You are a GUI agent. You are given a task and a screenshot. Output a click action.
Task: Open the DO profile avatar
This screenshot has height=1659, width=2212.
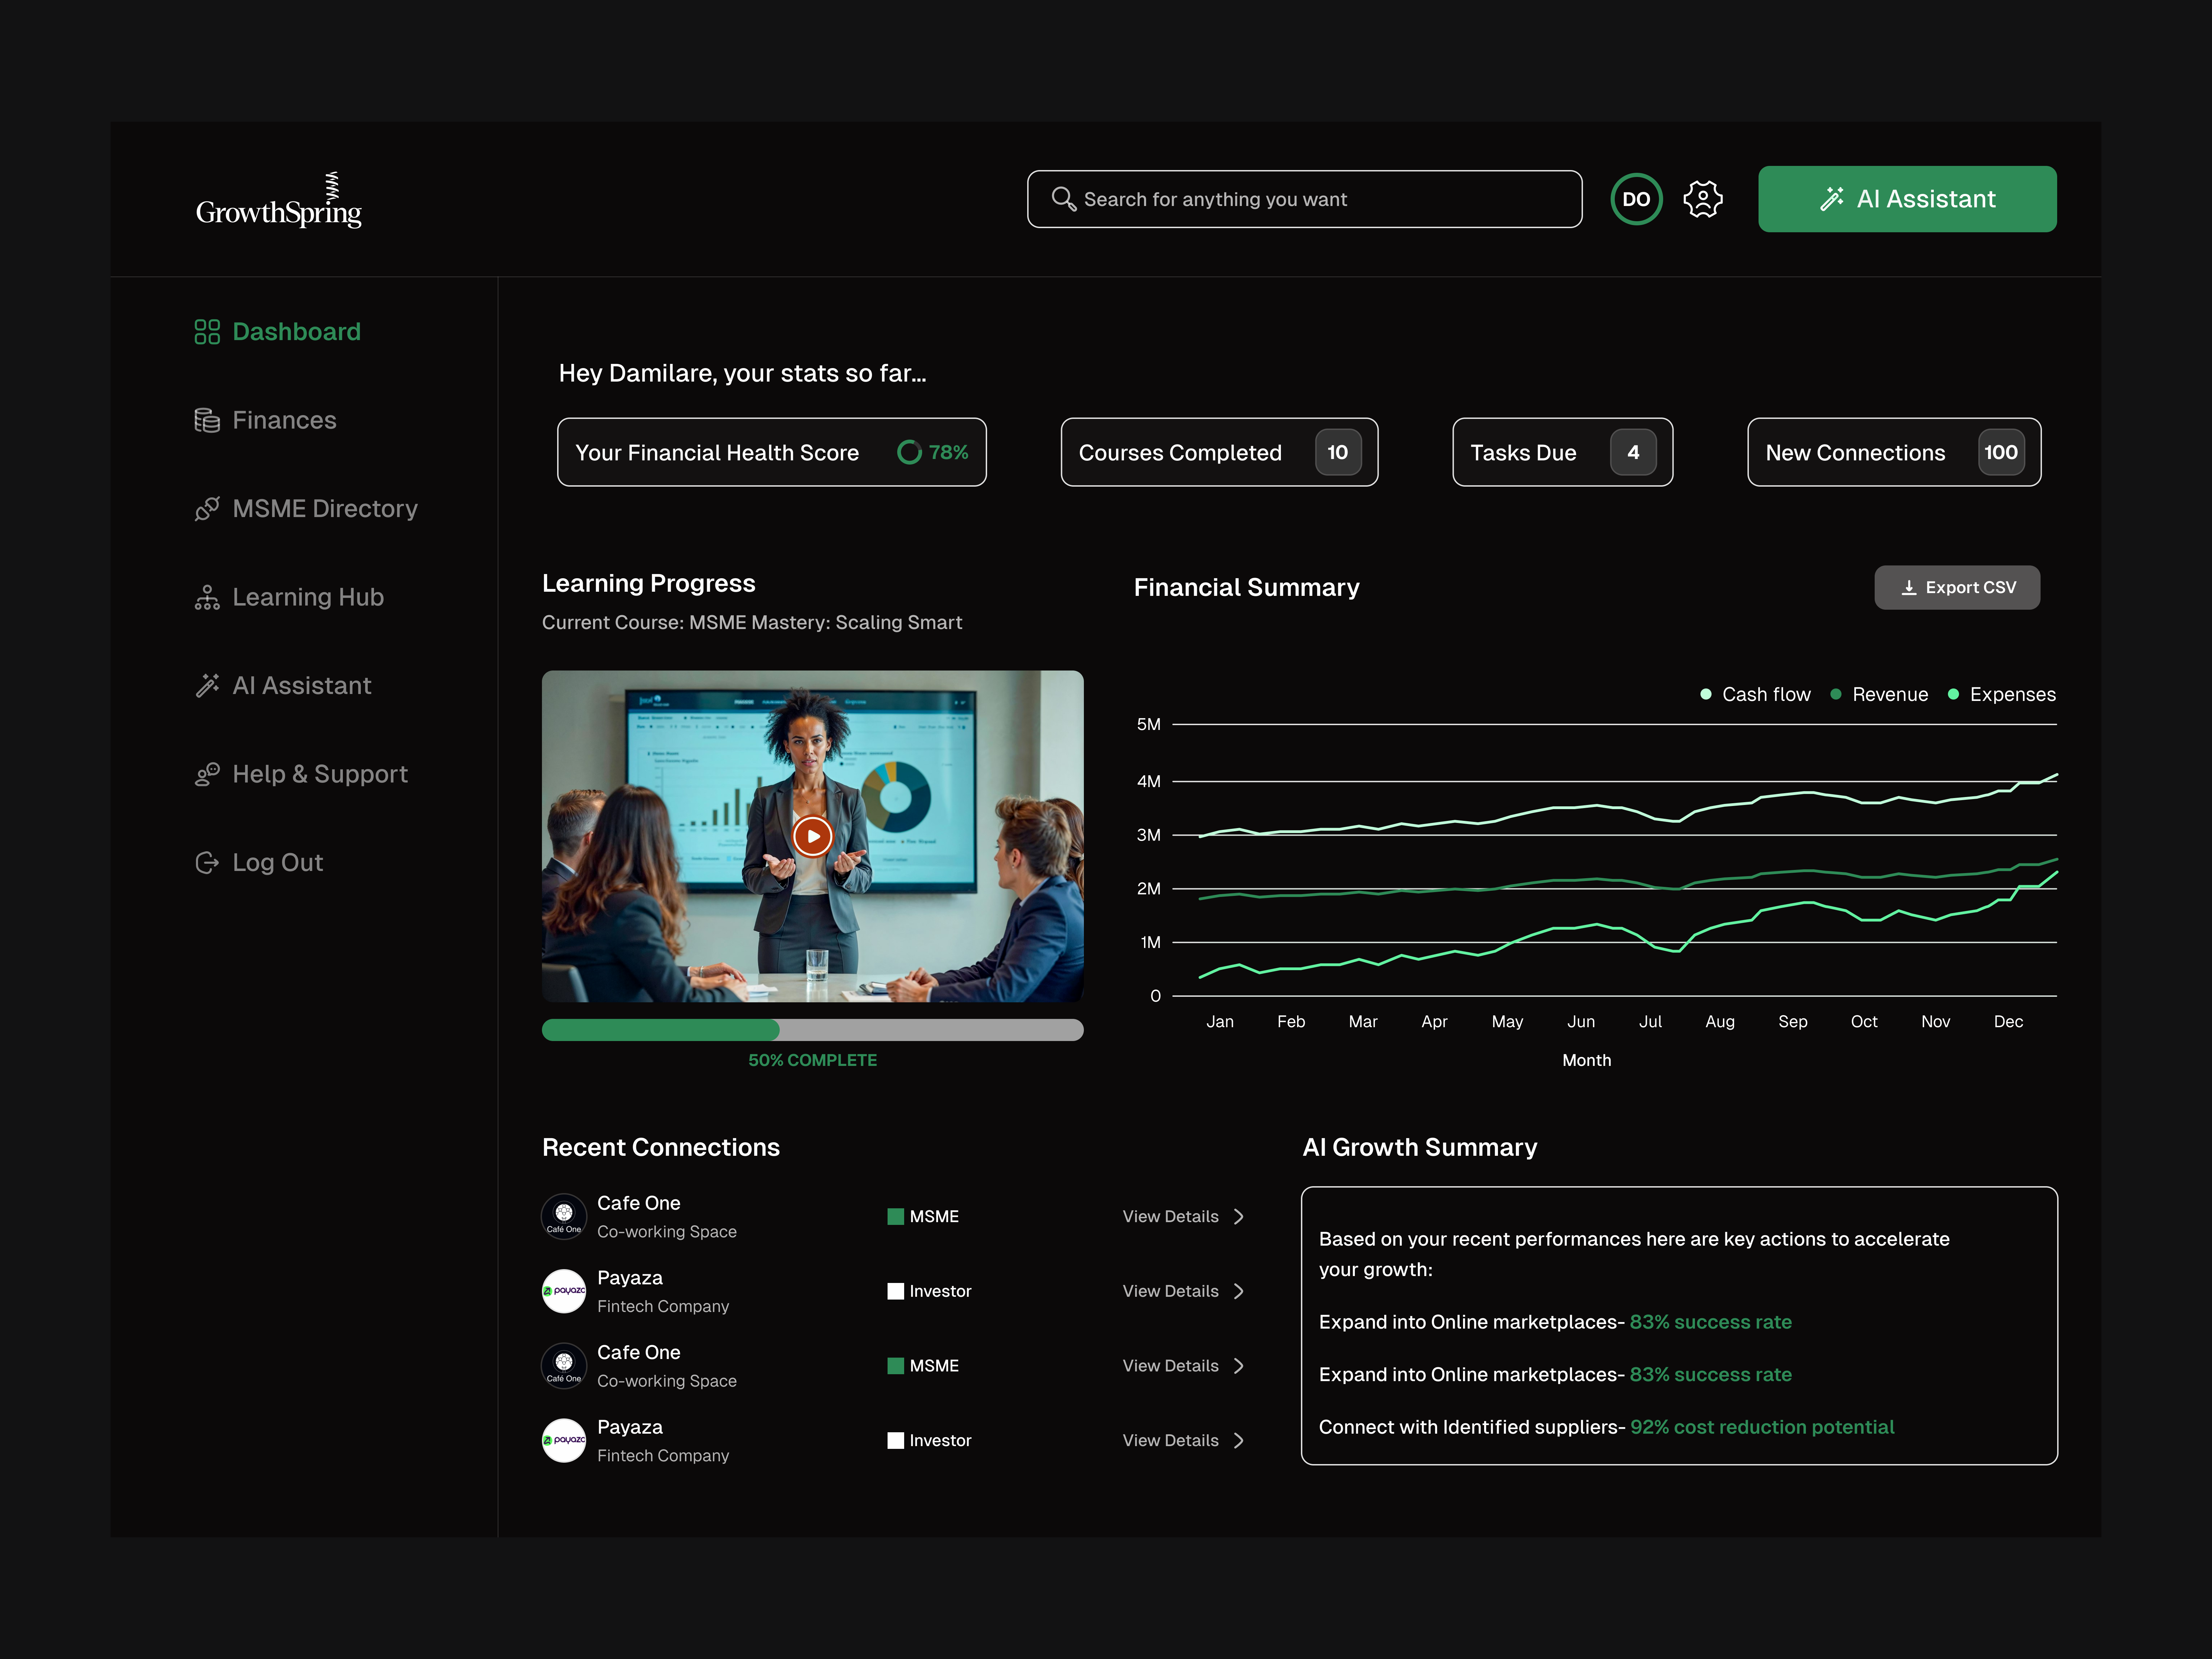[1636, 199]
